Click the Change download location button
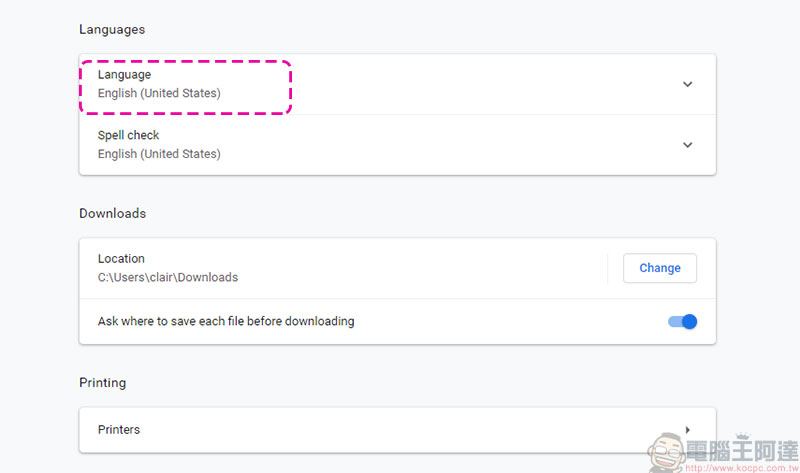Image resolution: width=800 pixels, height=473 pixels. [660, 268]
